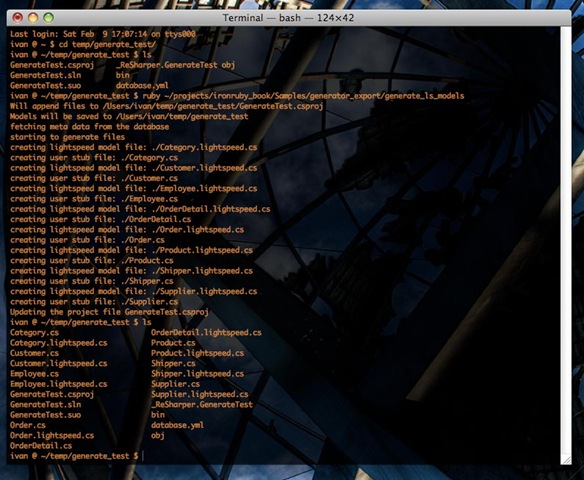
Task: Select 'creating user stub file: ./Product.cs' line
Action: tap(92, 261)
